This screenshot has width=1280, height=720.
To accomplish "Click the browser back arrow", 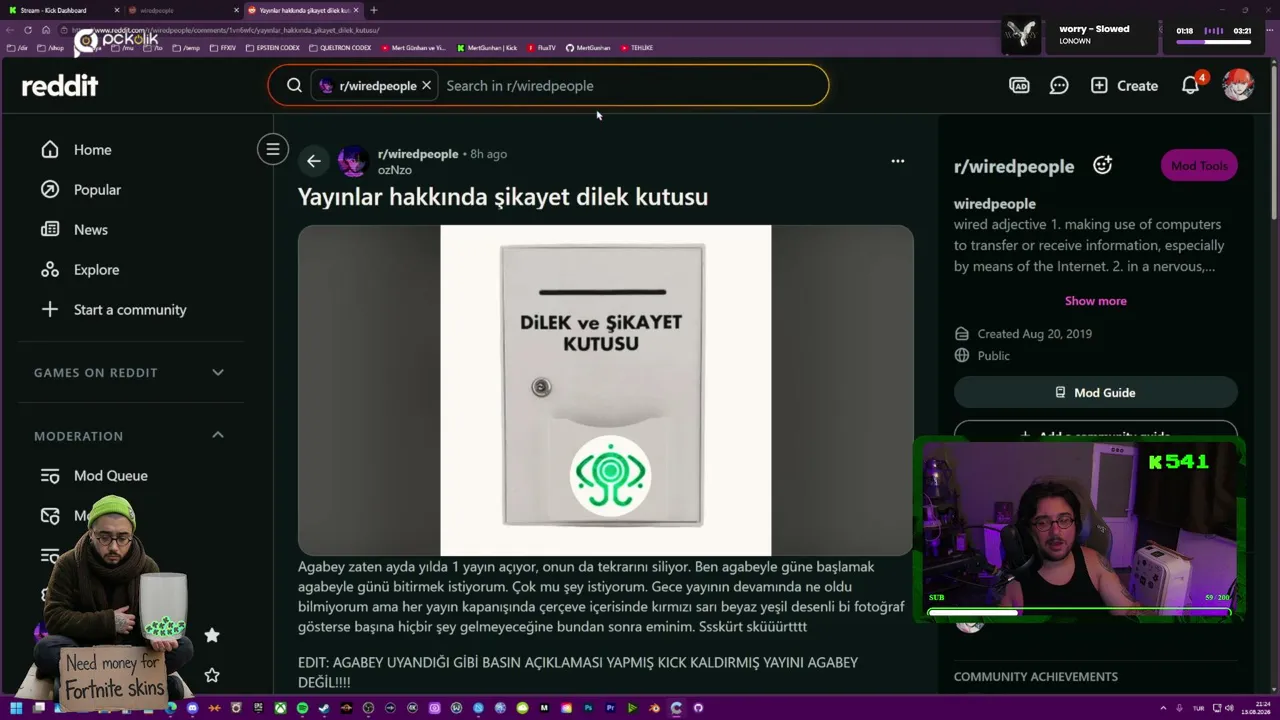I will pos(10,30).
